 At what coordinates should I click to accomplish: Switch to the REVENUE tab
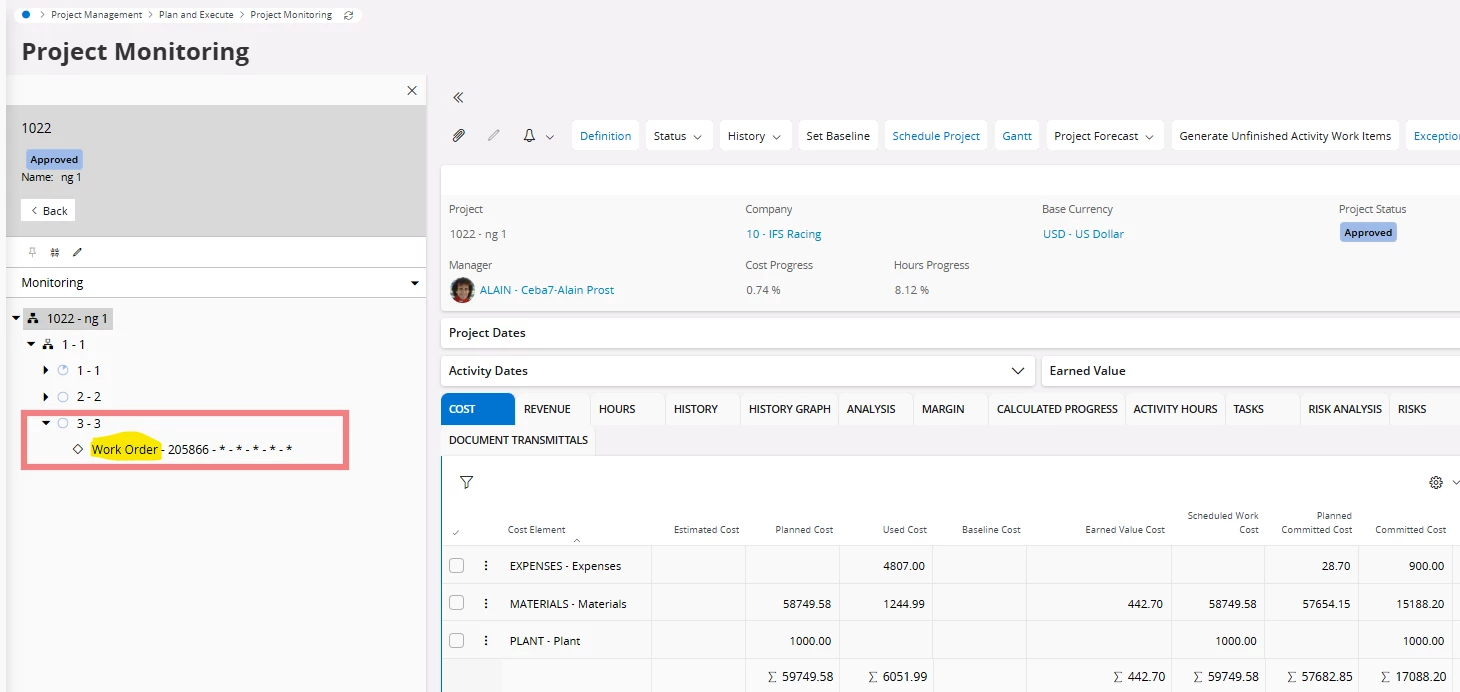547,409
